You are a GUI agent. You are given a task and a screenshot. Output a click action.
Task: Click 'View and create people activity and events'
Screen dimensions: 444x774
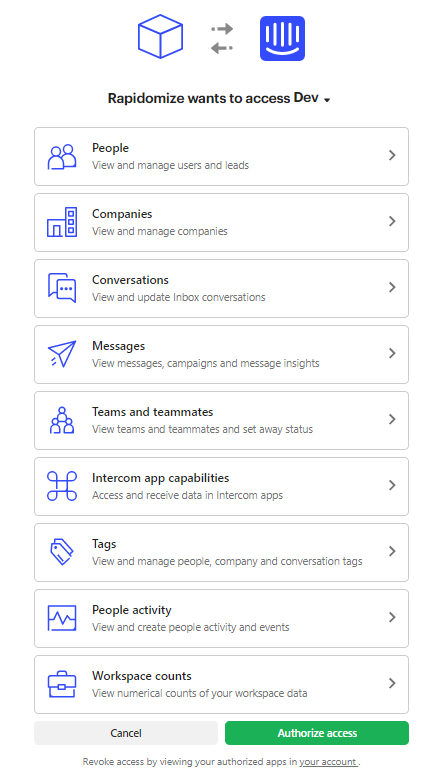[191, 627]
